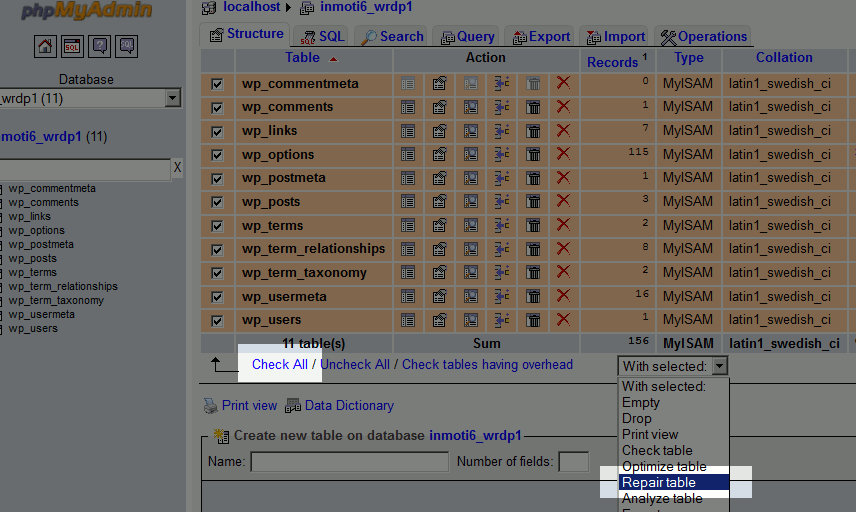The width and height of the screenshot is (856, 512).
Task: Drop (red X) icon for wp_commentmeta row
Action: (x=563, y=82)
